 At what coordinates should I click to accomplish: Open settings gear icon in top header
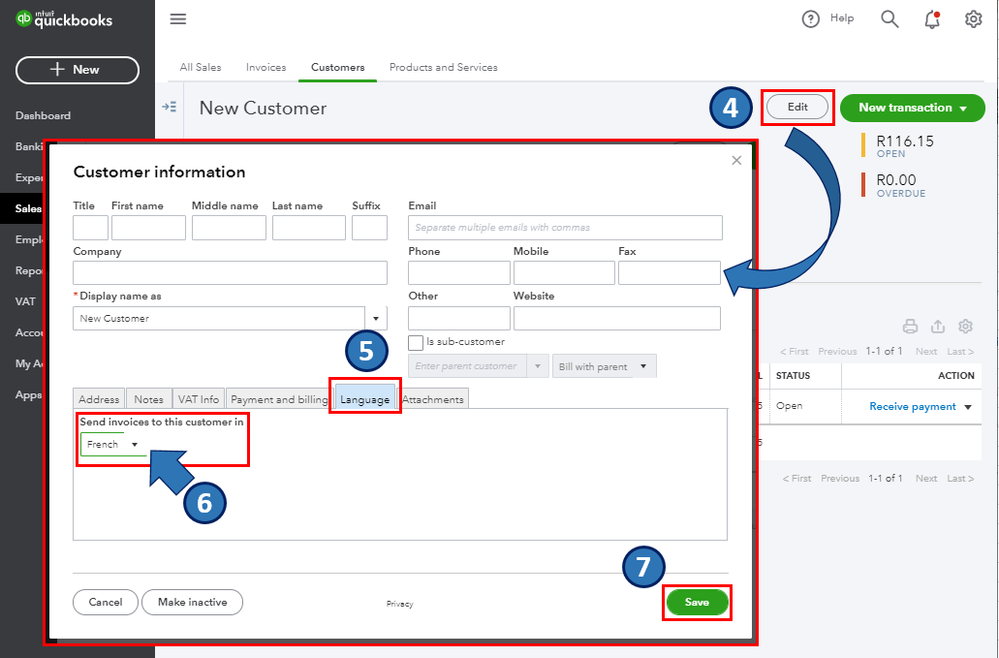coord(973,19)
